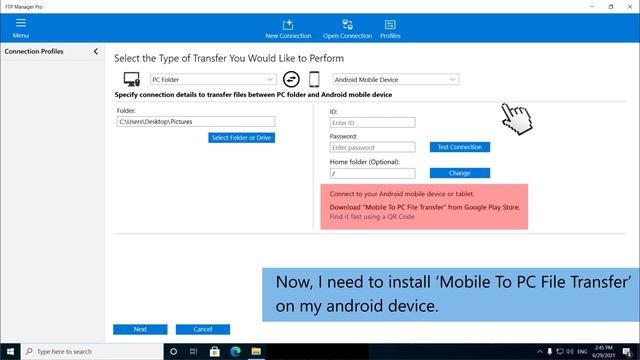
Task: Open Microsoft Store from taskbar
Action: 215,351
